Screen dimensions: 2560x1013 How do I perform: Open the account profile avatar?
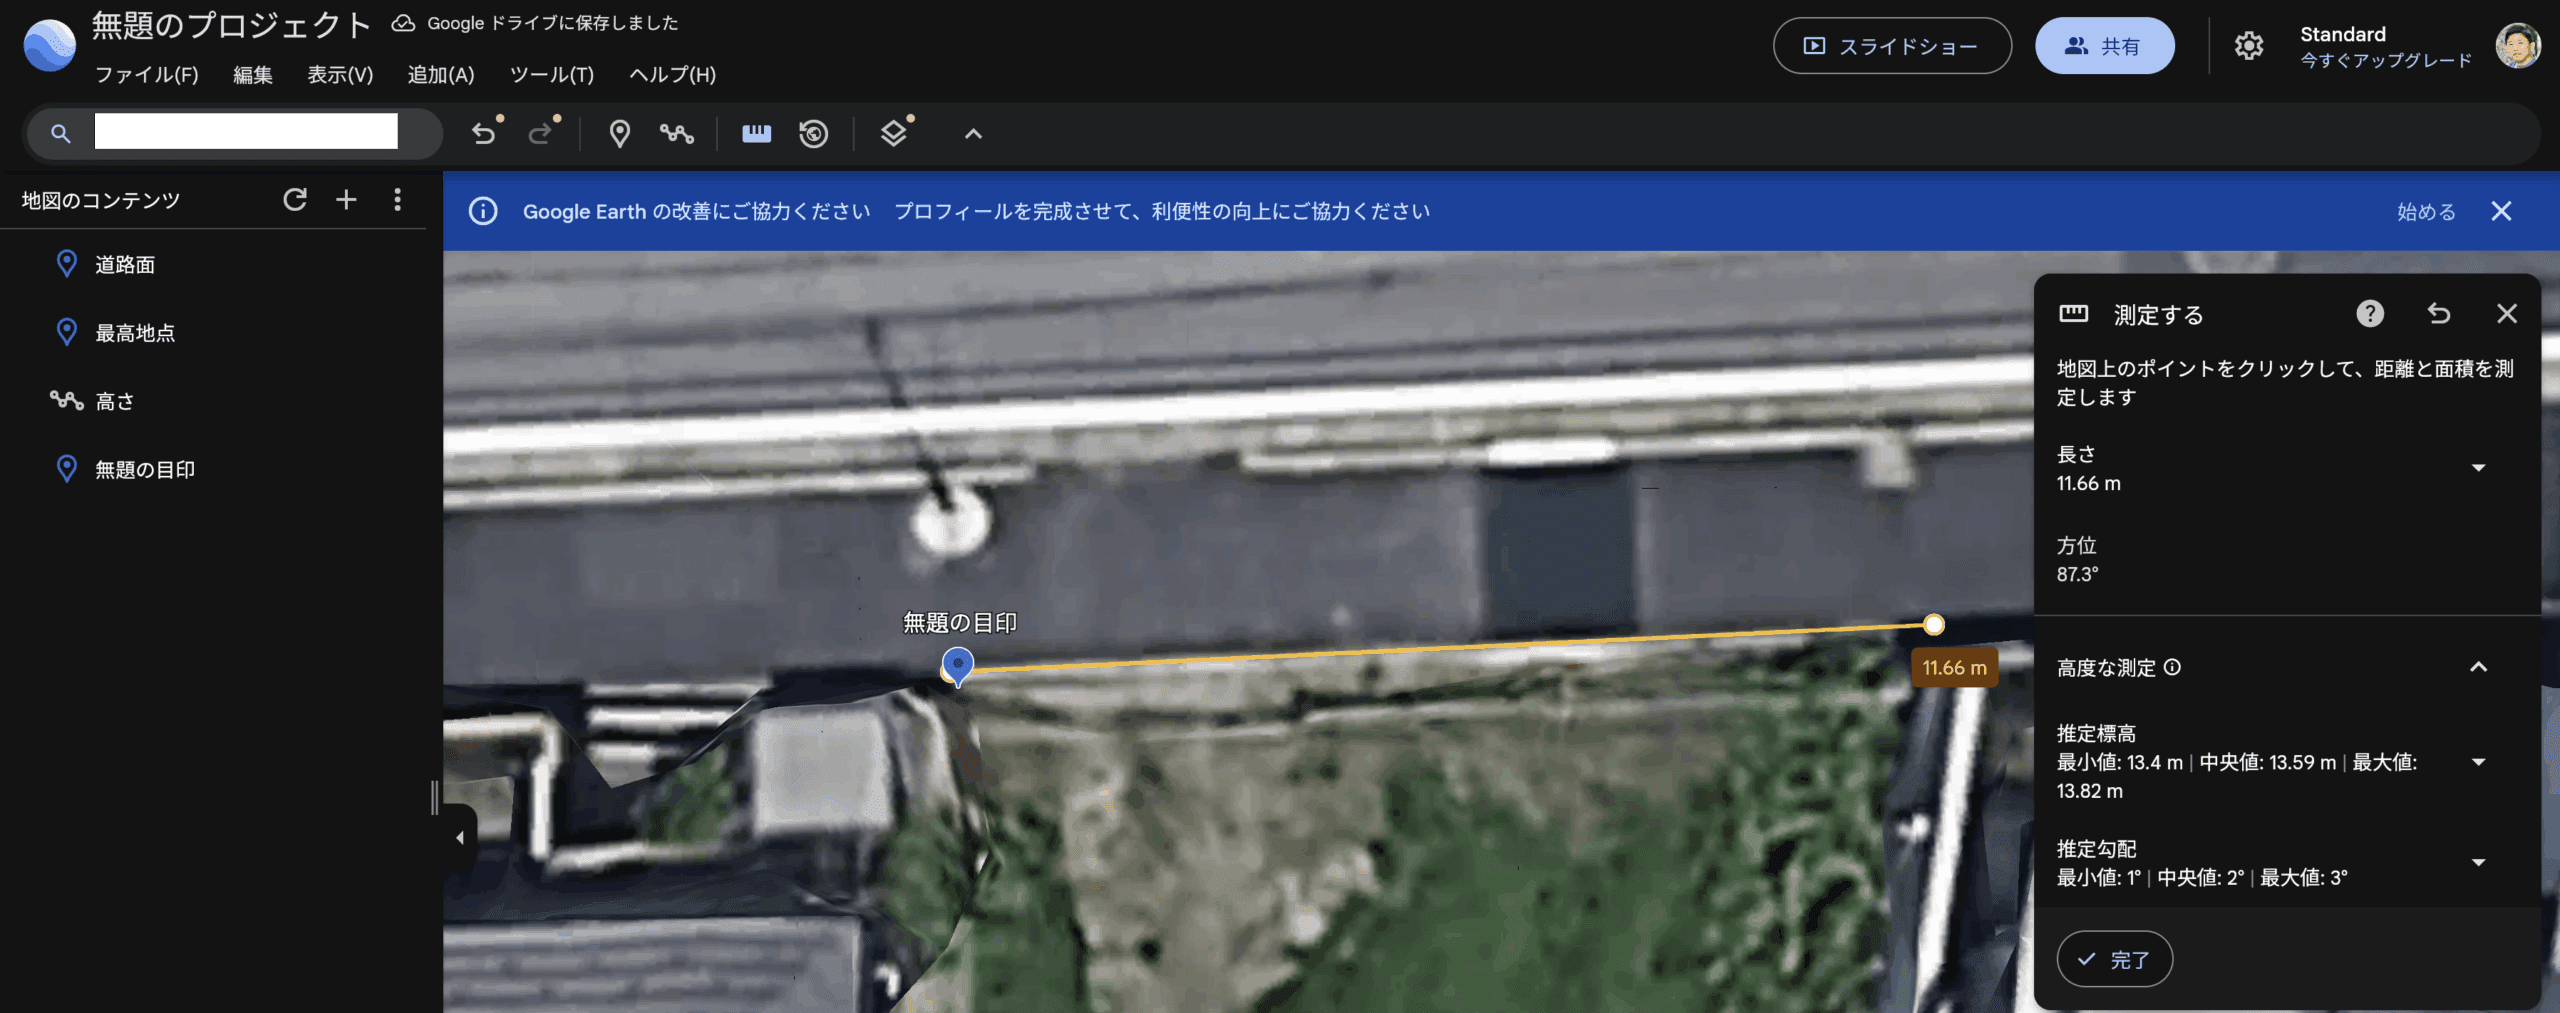(2518, 46)
